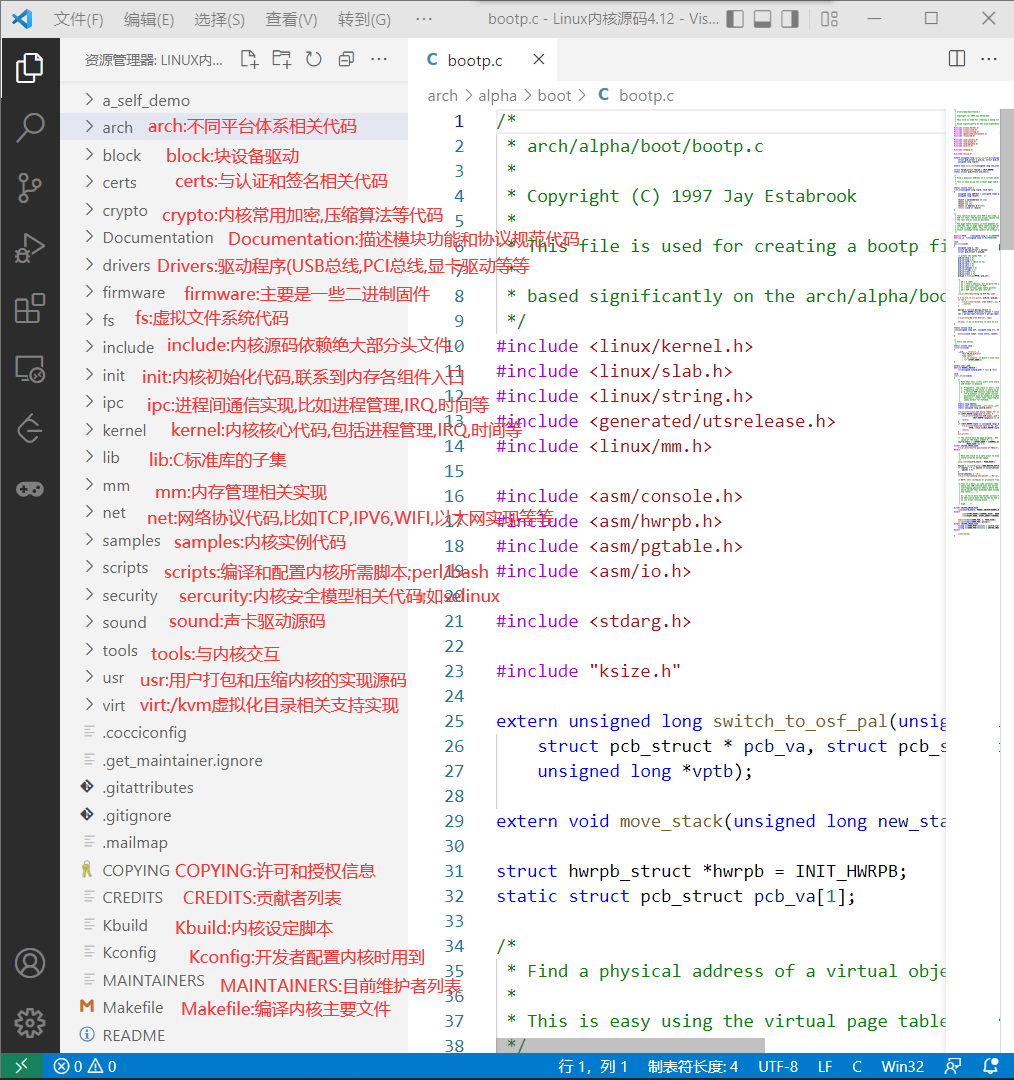
Task: Open the 选择(S) menu
Action: (x=219, y=19)
